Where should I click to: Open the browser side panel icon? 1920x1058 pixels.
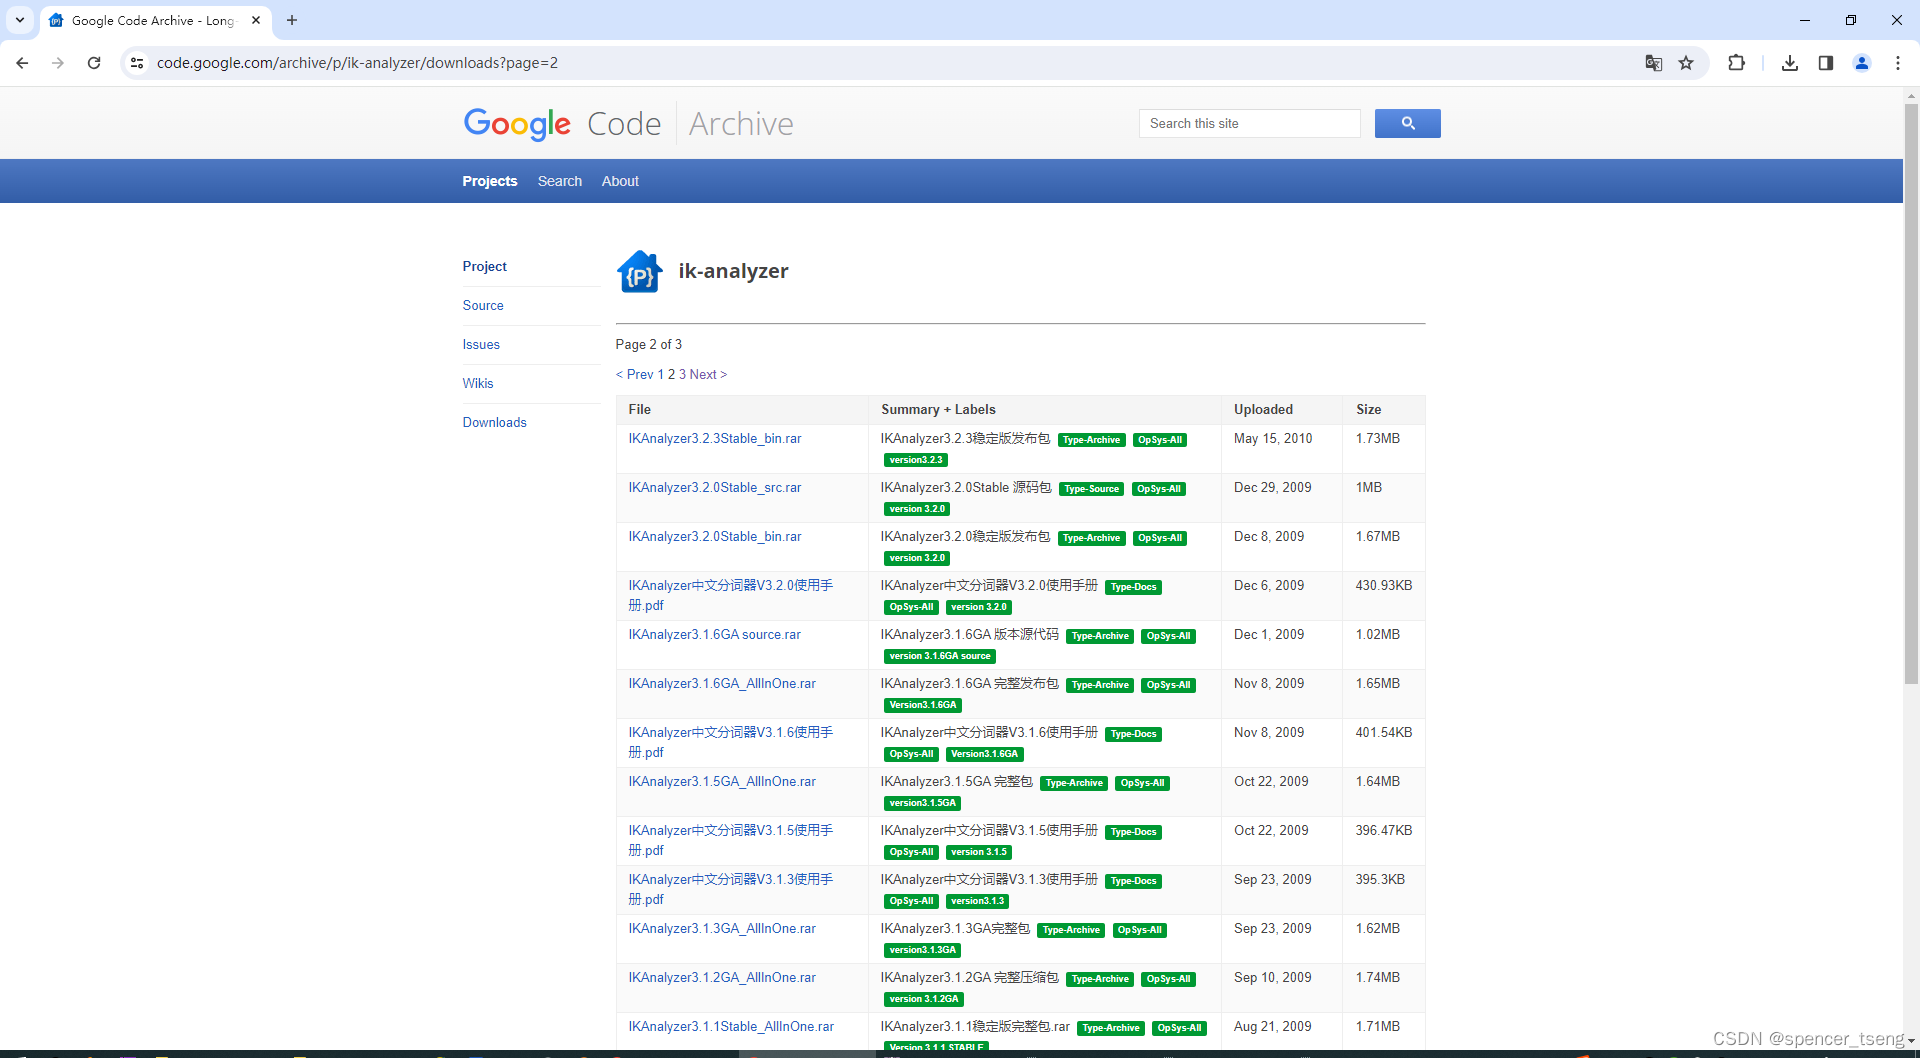click(x=1825, y=62)
